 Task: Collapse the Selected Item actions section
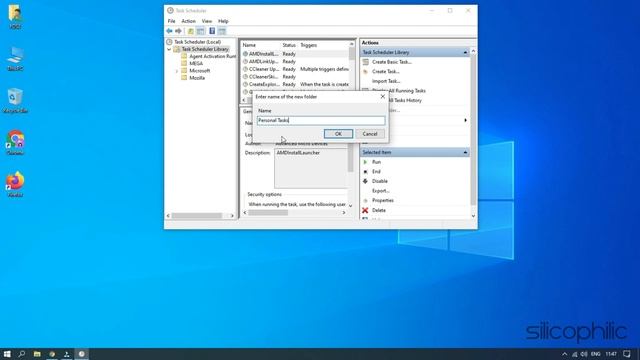pyautogui.click(x=465, y=153)
